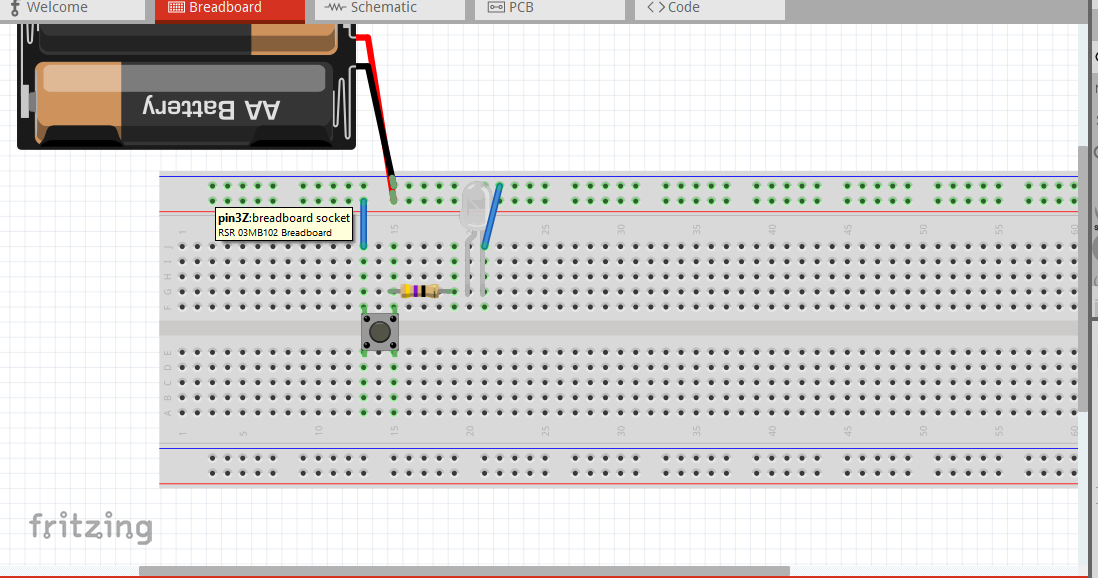
Task: Click the resistor component
Action: 420,291
